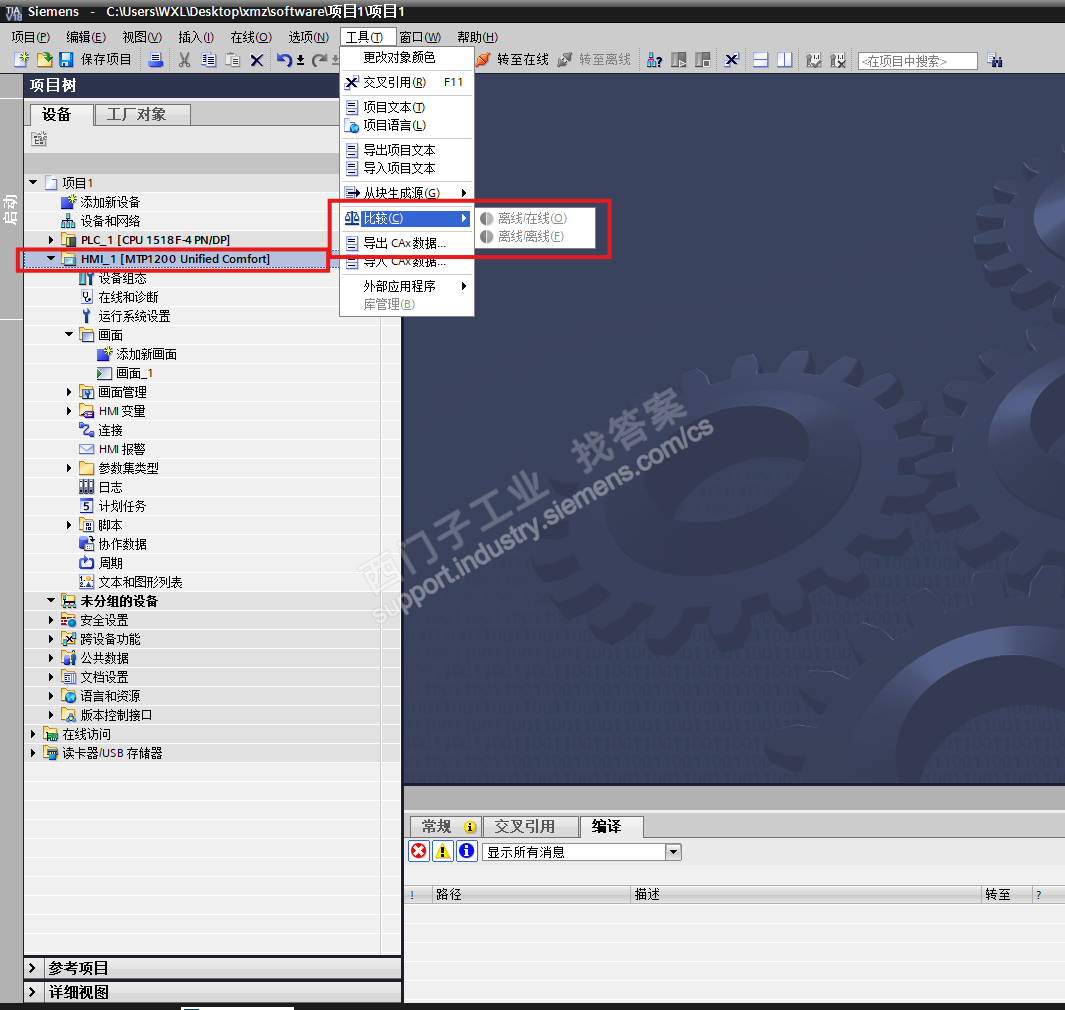Image resolution: width=1065 pixels, height=1010 pixels.
Task: Expand the HMI 变量 folder
Action: tap(69, 411)
